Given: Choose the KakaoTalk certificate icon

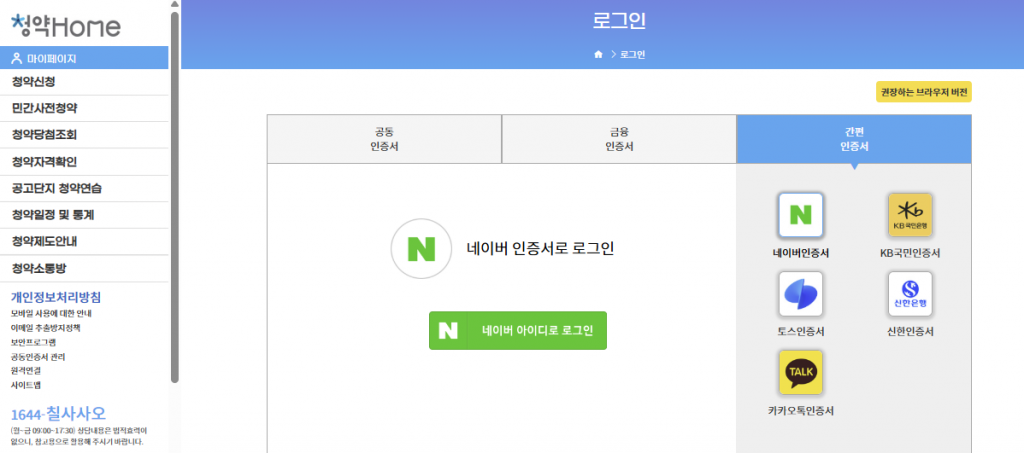Looking at the screenshot, I should pyautogui.click(x=800, y=373).
